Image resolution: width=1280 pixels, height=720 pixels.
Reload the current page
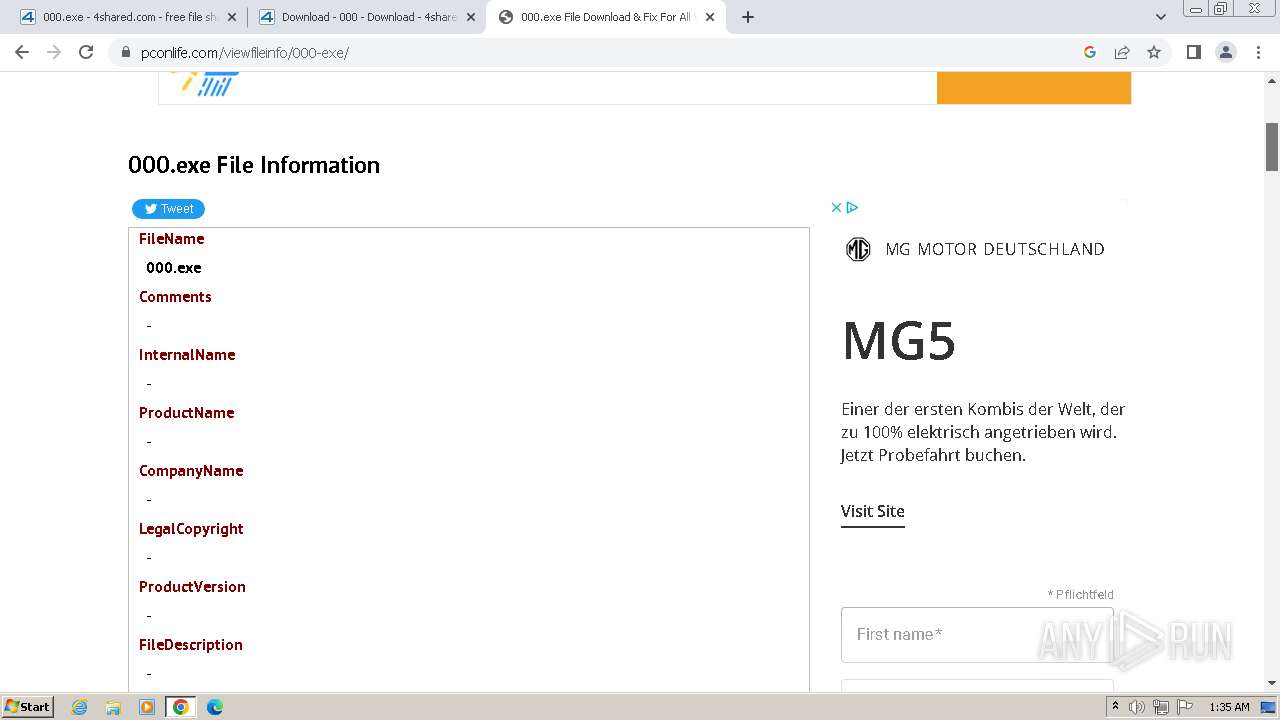86,52
